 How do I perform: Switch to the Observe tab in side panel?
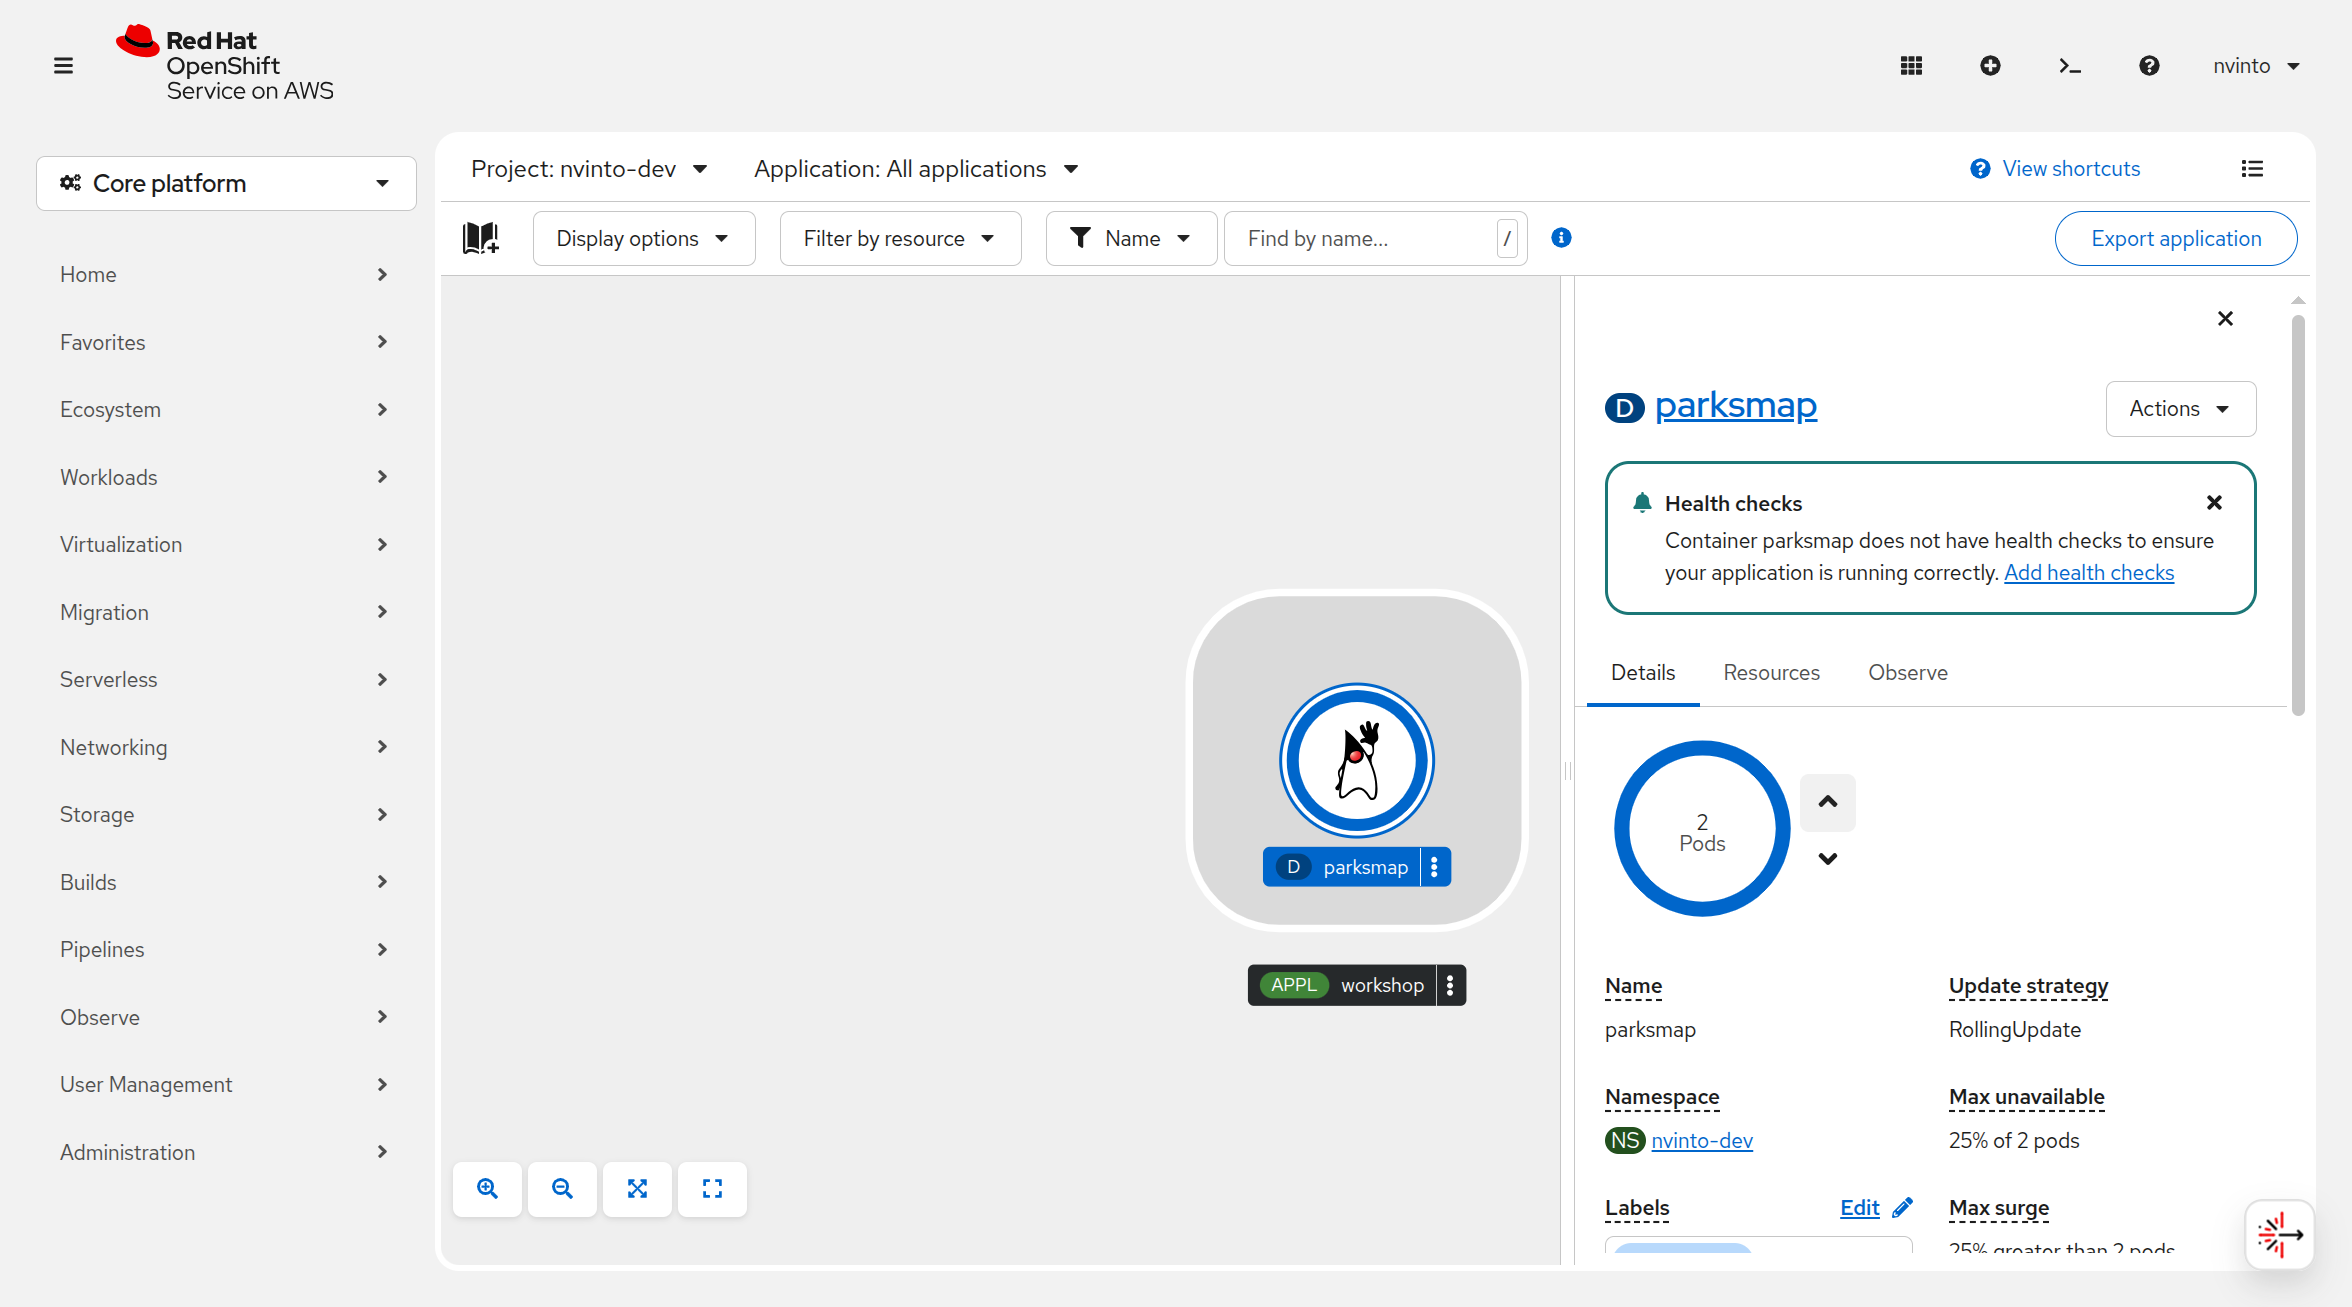(1908, 673)
